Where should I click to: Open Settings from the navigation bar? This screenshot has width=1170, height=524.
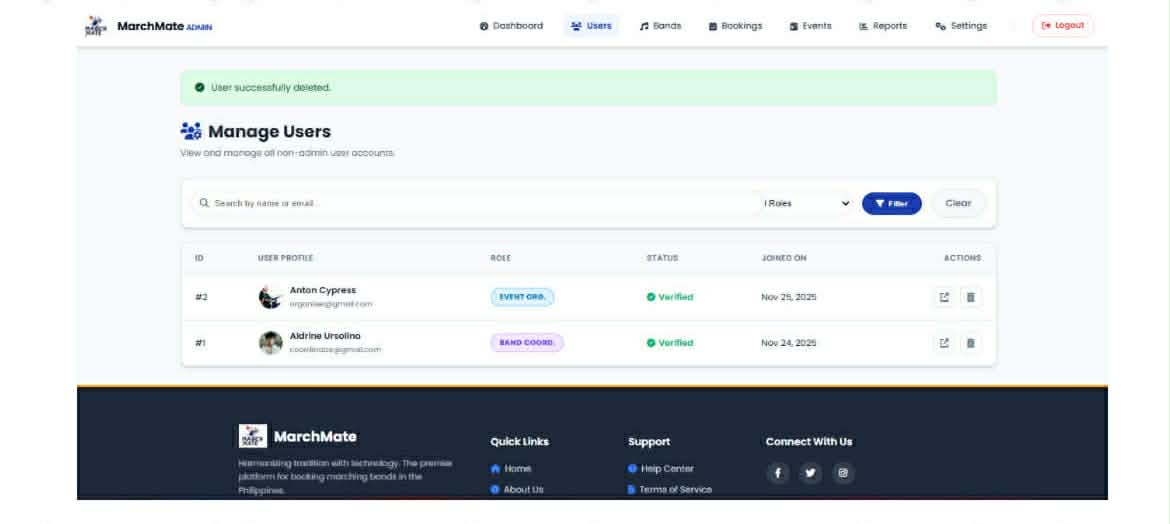point(961,26)
